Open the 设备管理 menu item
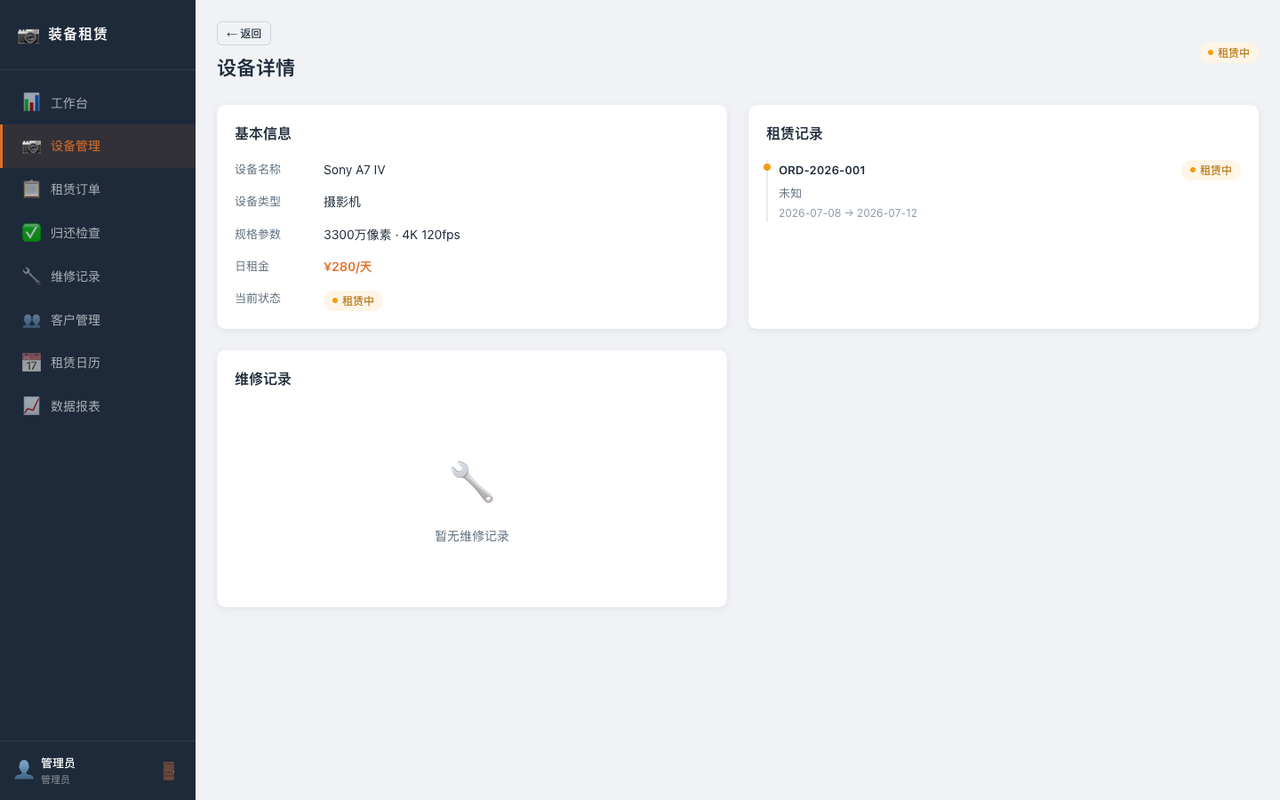 pyautogui.click(x=98, y=146)
